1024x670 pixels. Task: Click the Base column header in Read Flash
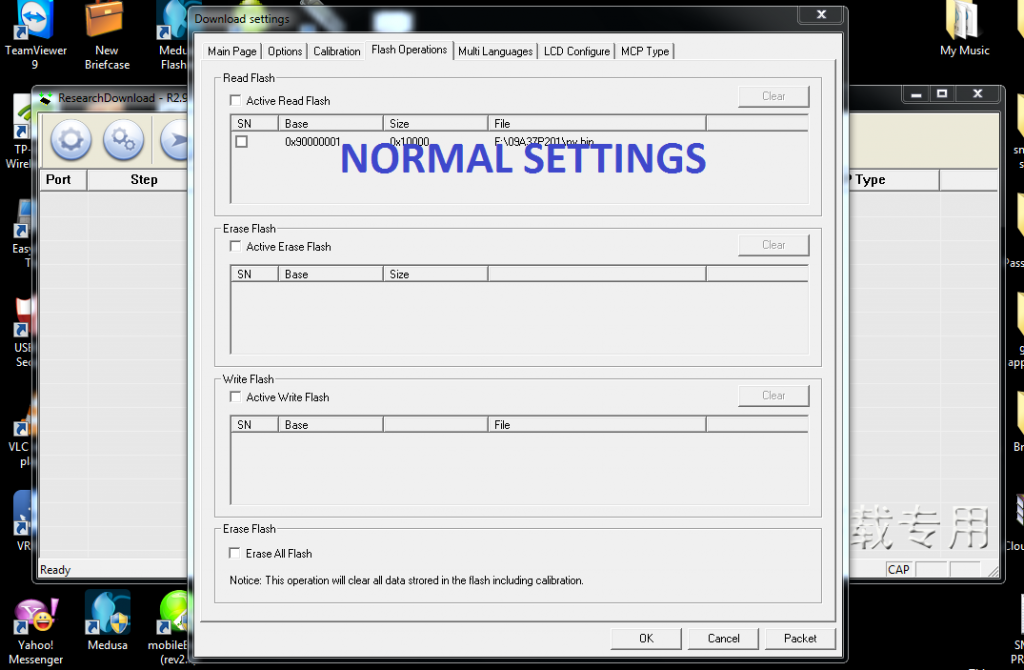click(x=330, y=124)
